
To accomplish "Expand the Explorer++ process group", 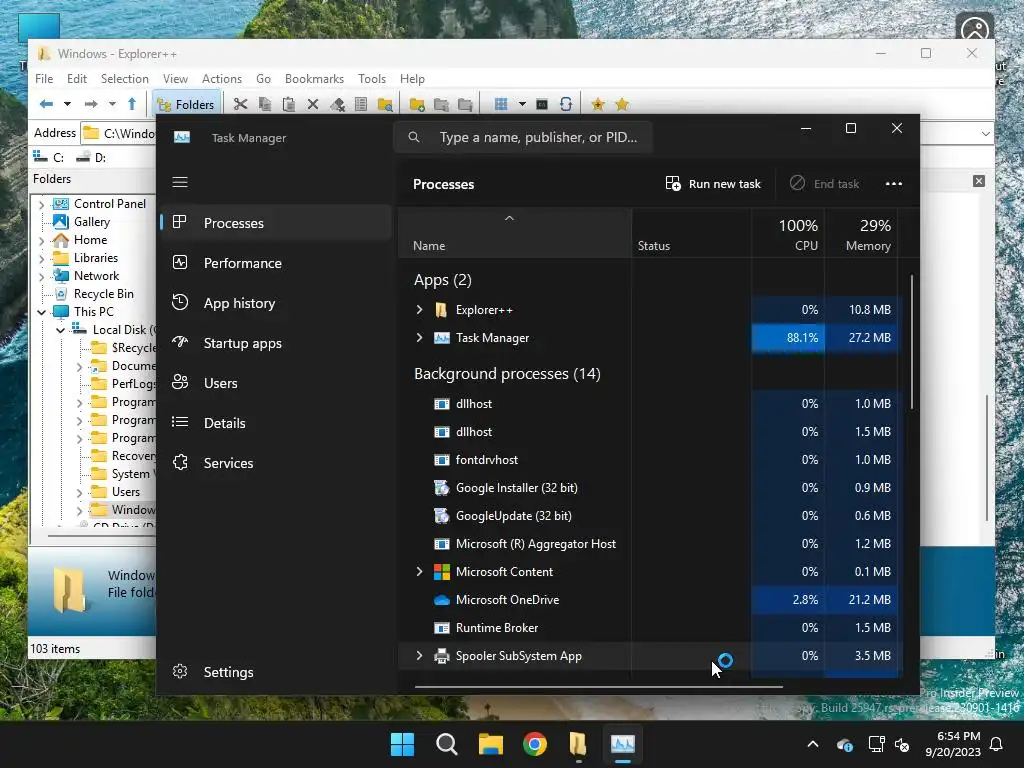I will [x=419, y=310].
